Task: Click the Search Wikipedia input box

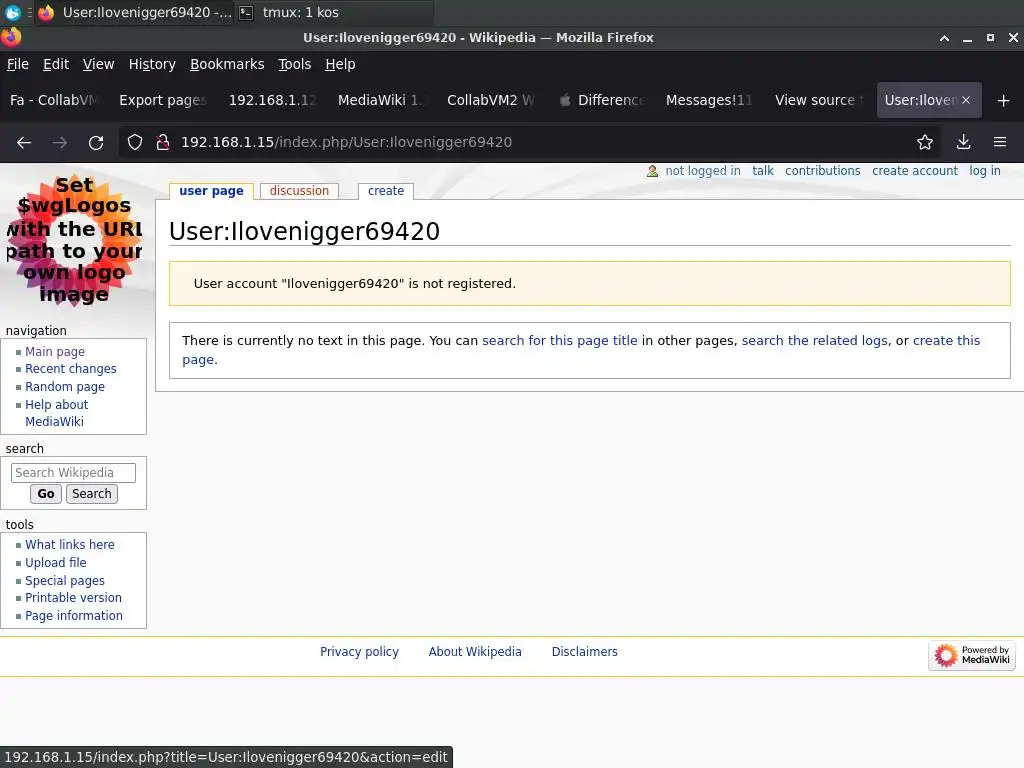Action: pyautogui.click(x=73, y=473)
